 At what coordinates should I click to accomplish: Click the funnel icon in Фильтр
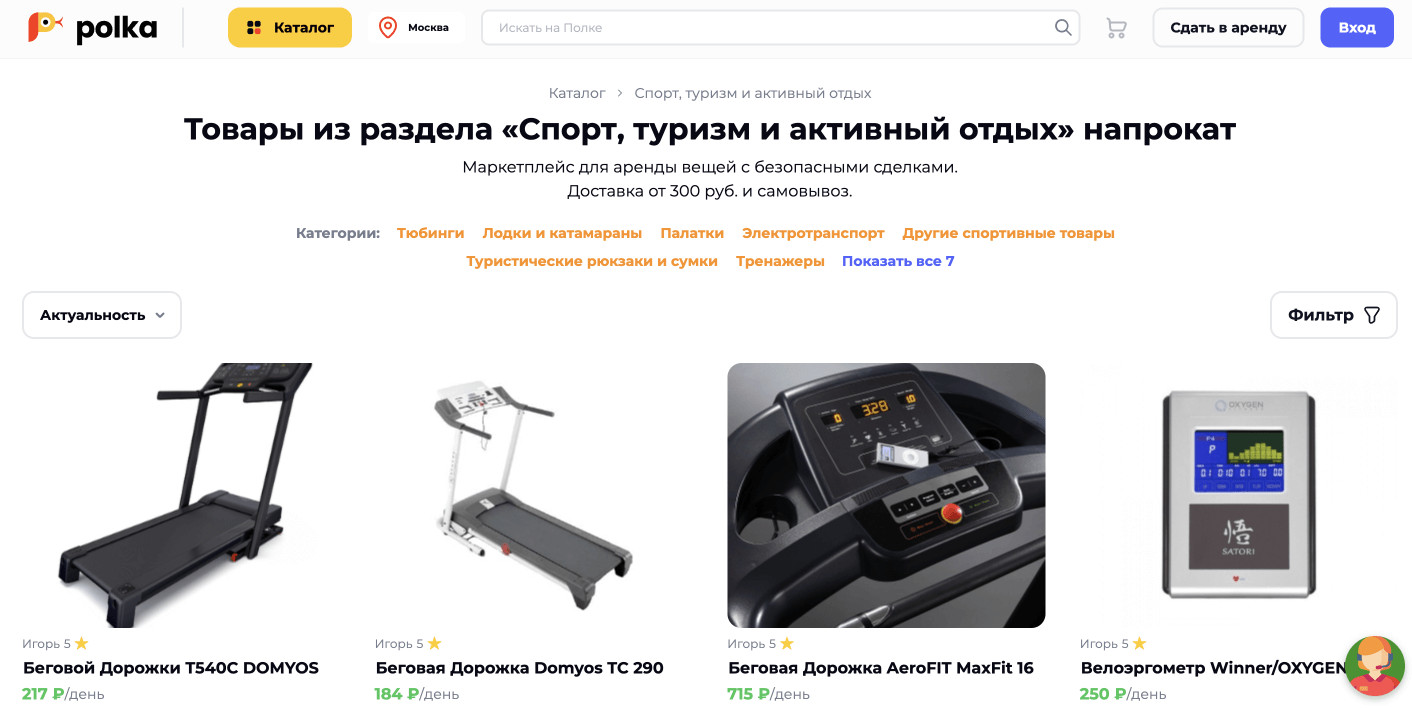click(x=1372, y=315)
